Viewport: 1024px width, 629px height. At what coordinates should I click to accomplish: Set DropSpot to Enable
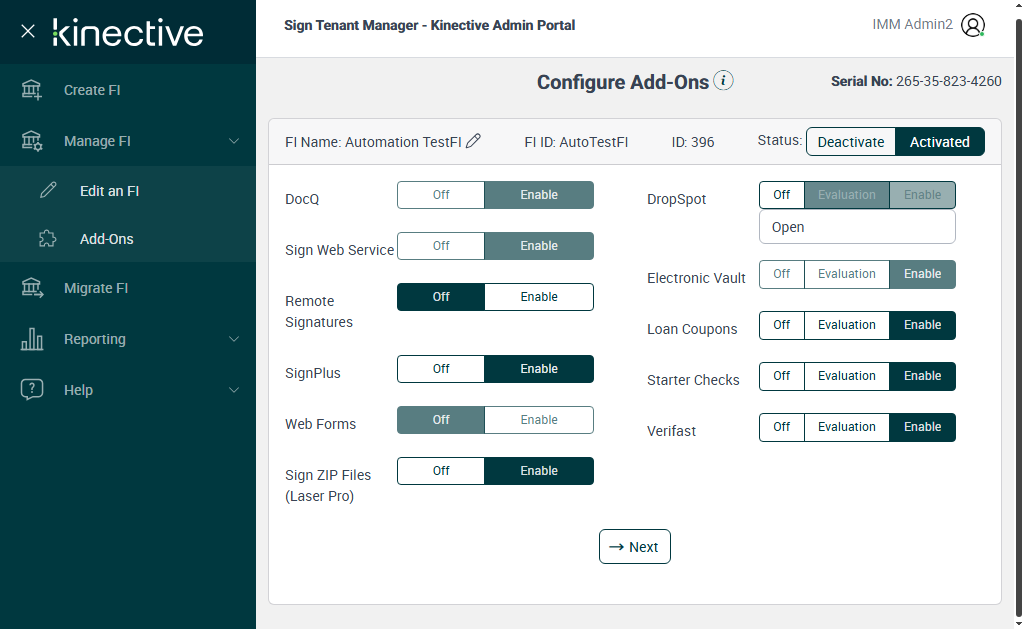coord(922,195)
